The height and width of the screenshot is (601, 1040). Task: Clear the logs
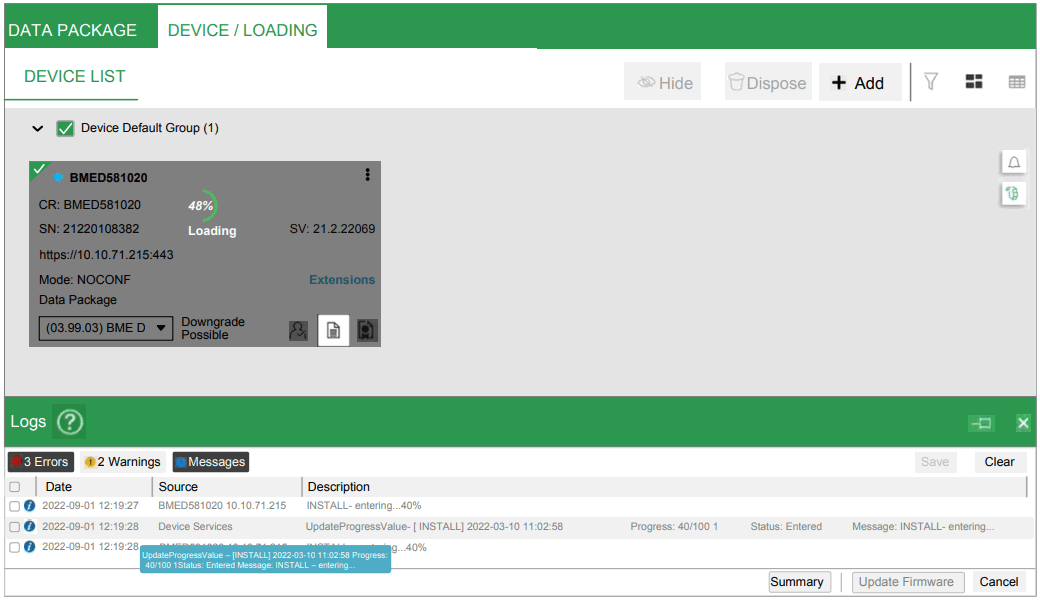[1000, 462]
